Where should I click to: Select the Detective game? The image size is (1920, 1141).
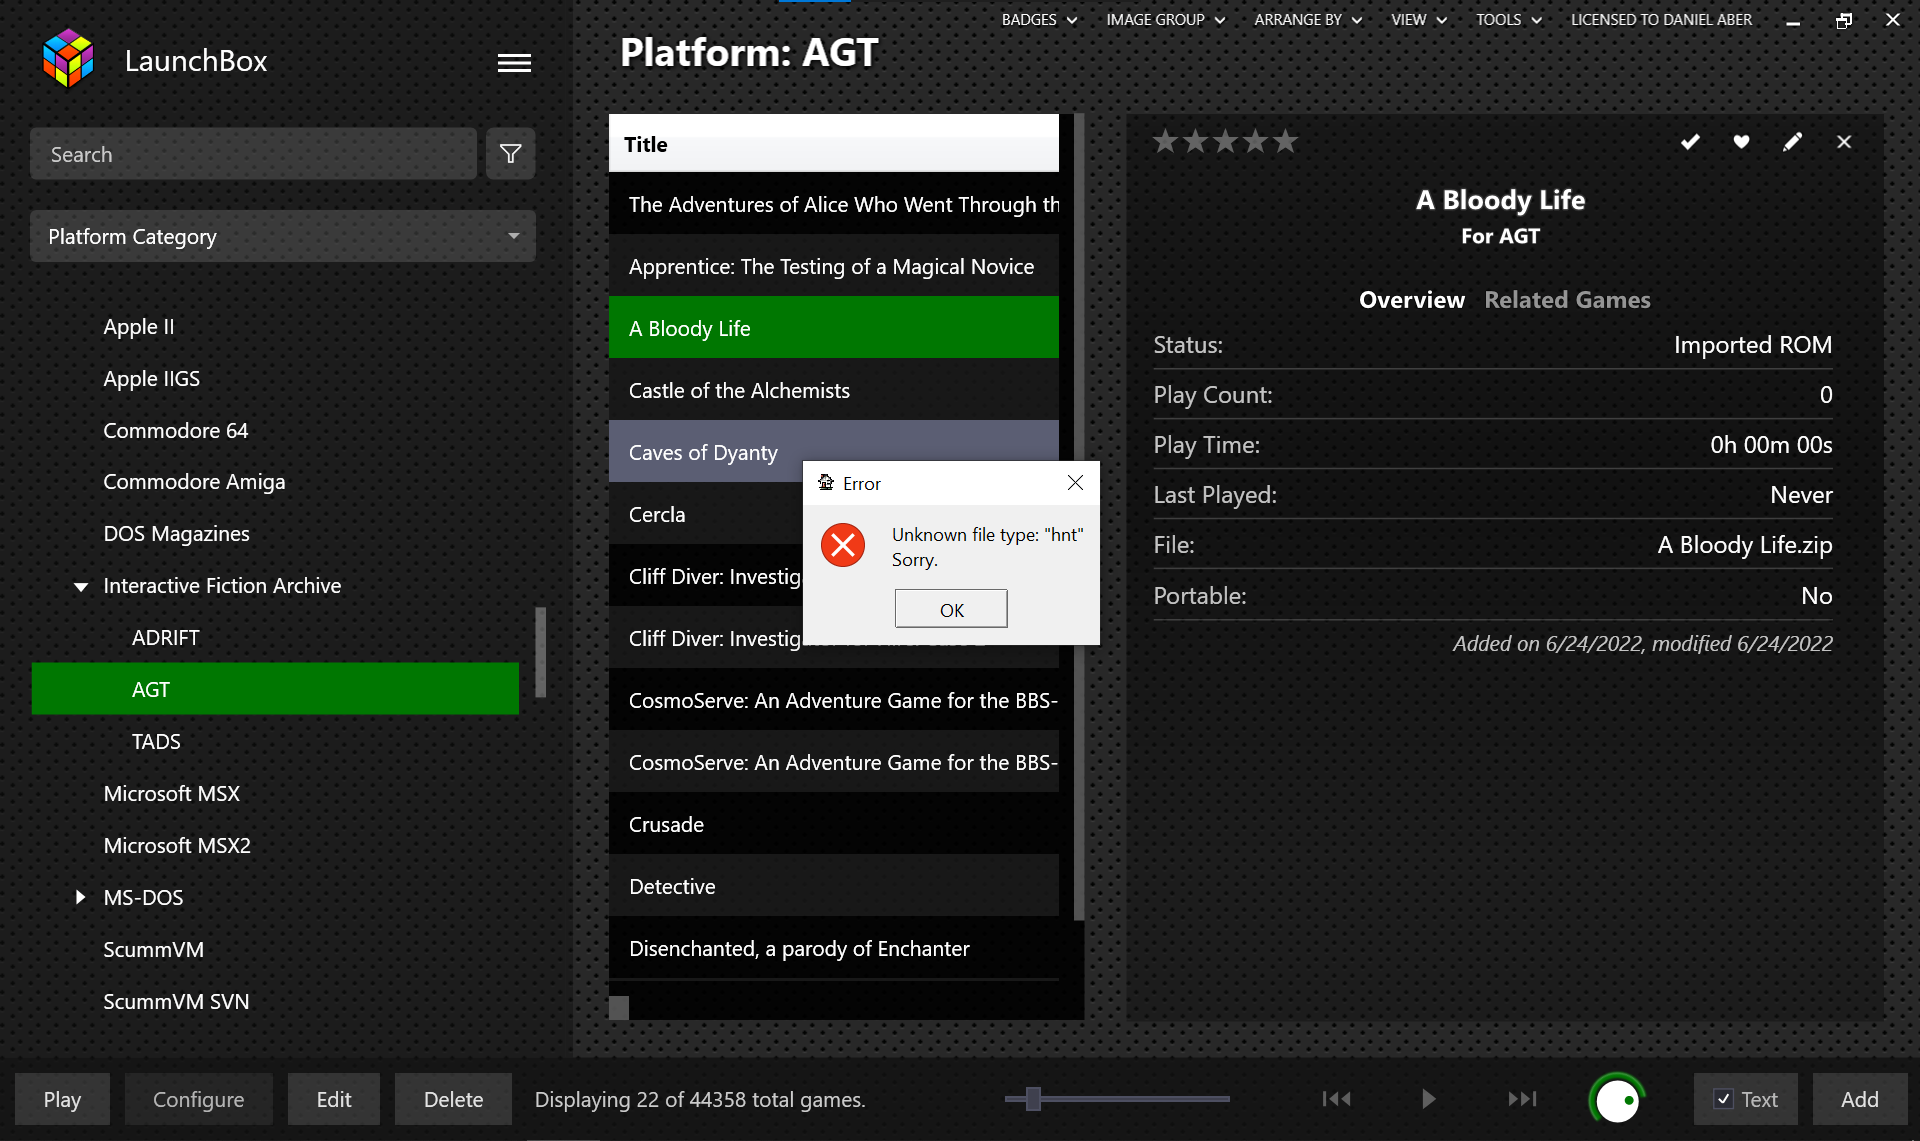[833, 886]
